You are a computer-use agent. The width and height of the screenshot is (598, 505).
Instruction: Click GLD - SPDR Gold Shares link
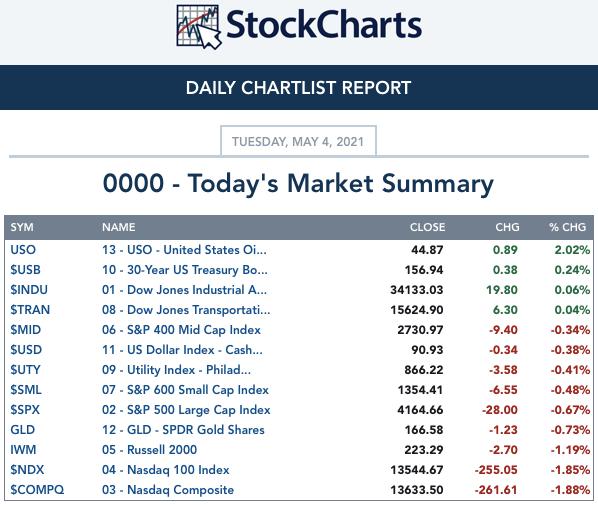183,430
